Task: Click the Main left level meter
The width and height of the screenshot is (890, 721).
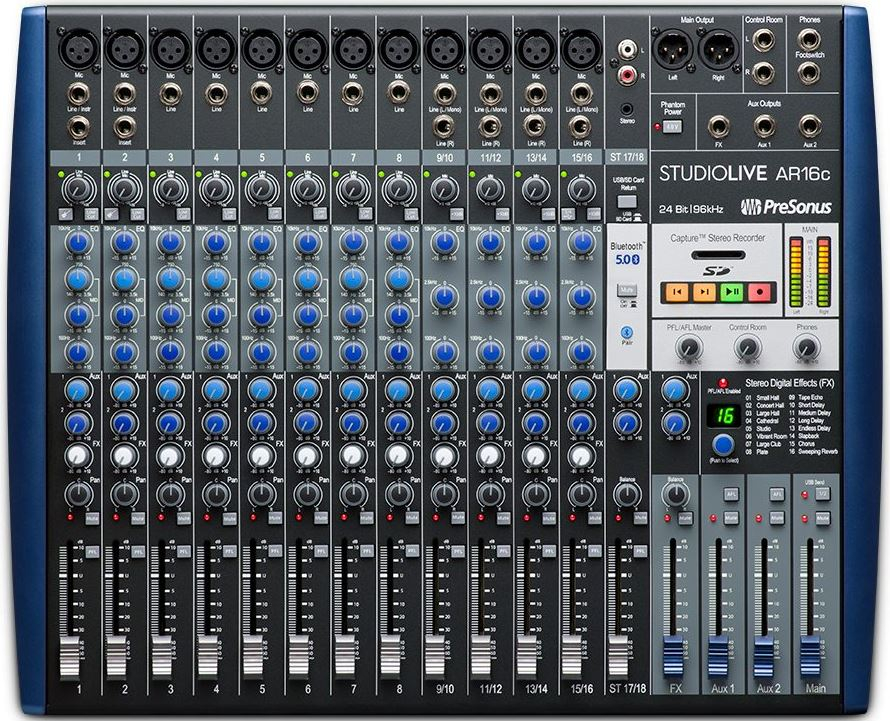Action: (x=796, y=273)
